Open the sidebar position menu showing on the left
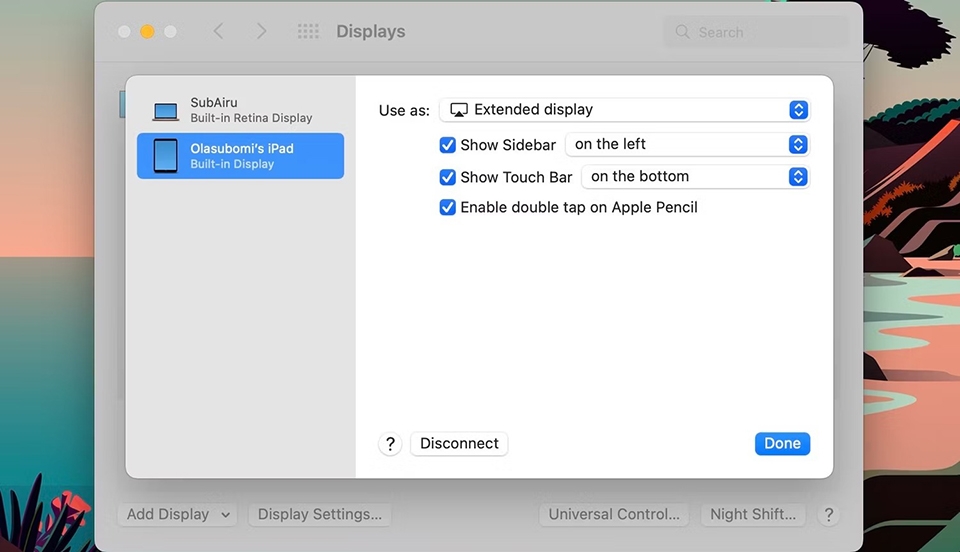Viewport: 960px width, 552px height. click(x=688, y=144)
